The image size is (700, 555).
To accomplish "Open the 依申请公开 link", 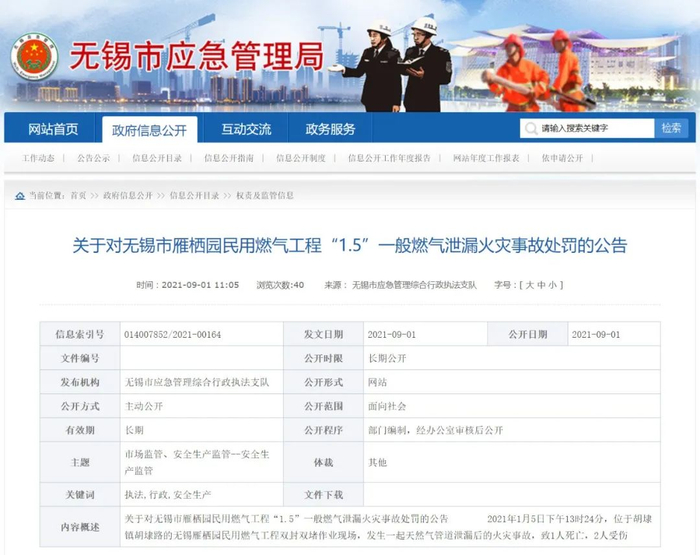I will (x=562, y=158).
